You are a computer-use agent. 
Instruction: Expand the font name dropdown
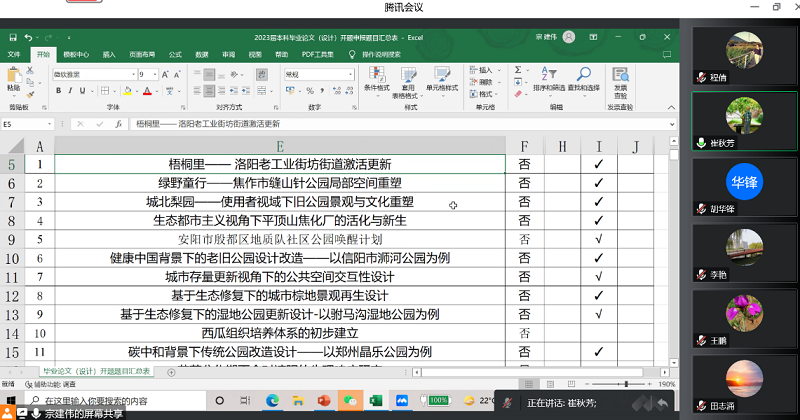(x=131, y=74)
